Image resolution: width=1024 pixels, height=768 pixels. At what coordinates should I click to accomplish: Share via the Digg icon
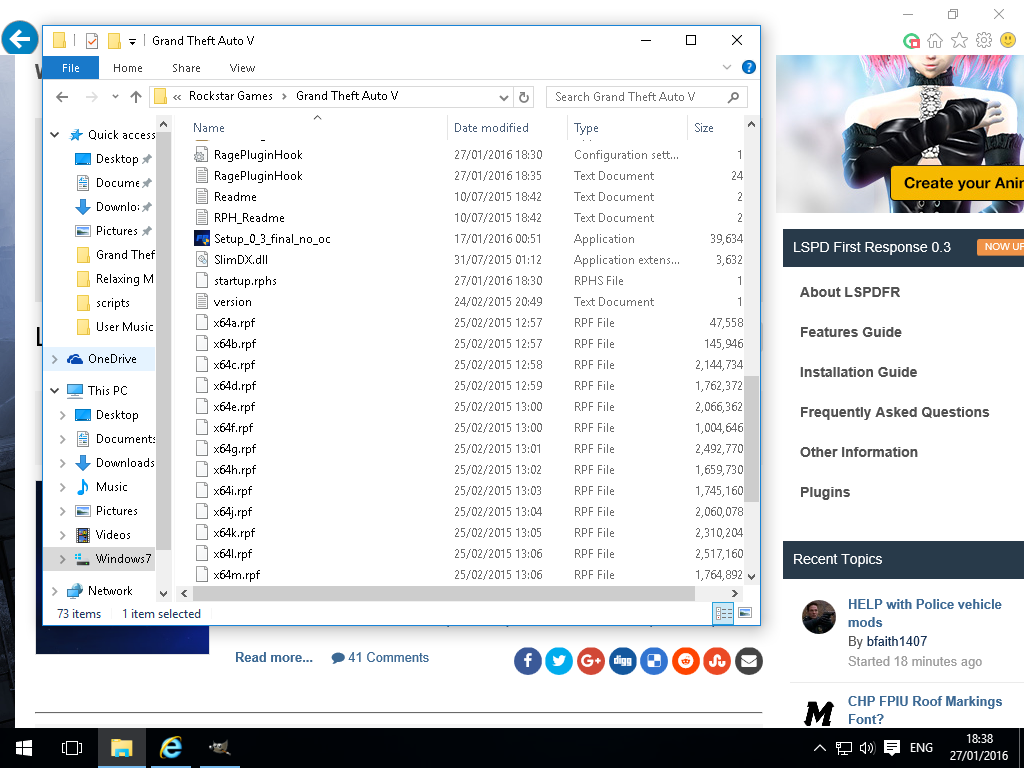tap(622, 662)
